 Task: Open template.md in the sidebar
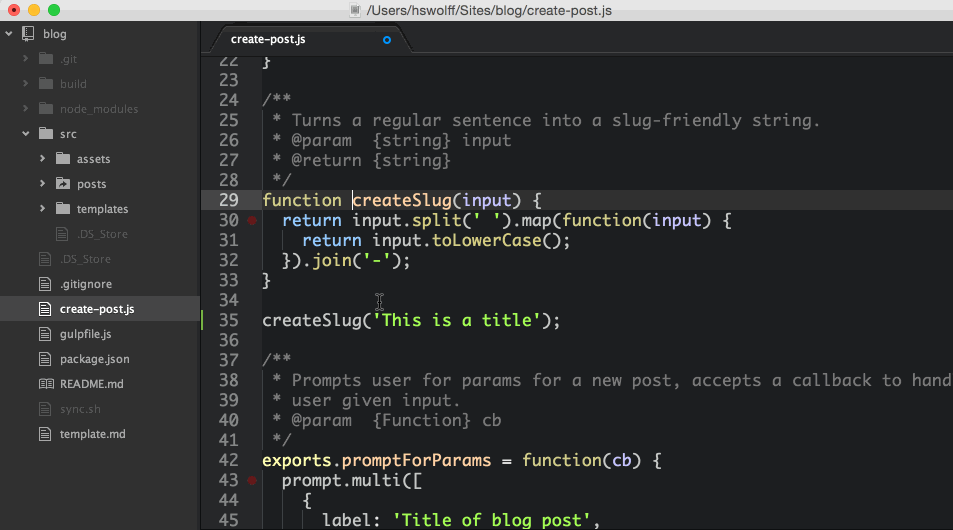pyautogui.click(x=92, y=434)
